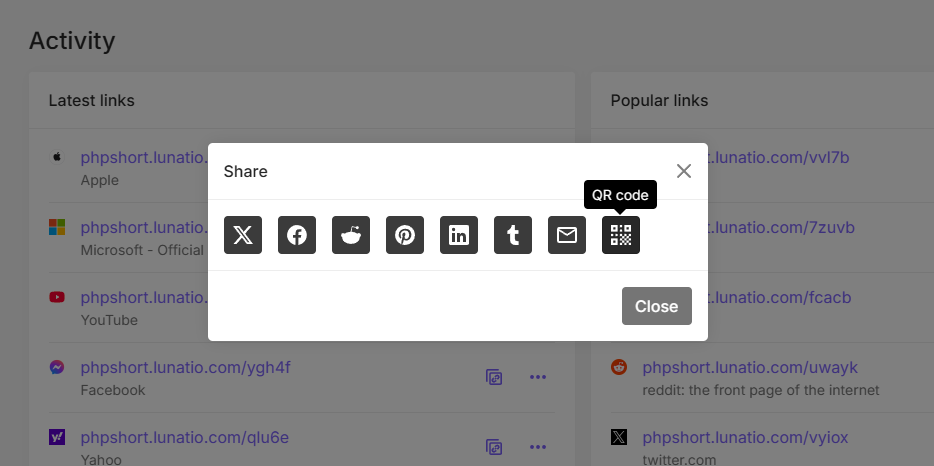The image size is (934, 466).
Task: Share link on Facebook
Action: pos(297,235)
